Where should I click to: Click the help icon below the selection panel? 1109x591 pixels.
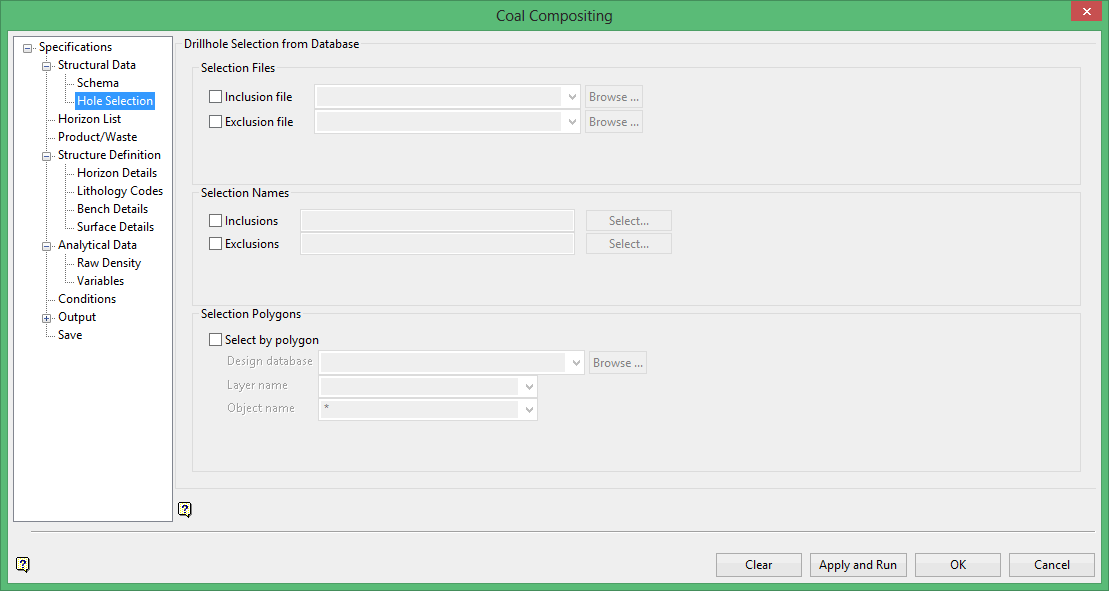pos(185,510)
